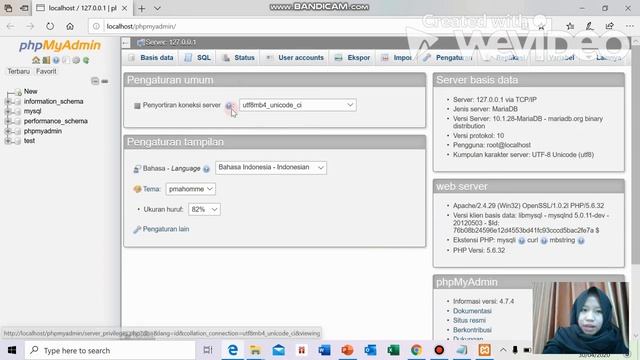The height and width of the screenshot is (360, 640).
Task: Switch to the Ekspor tab
Action: click(353, 58)
